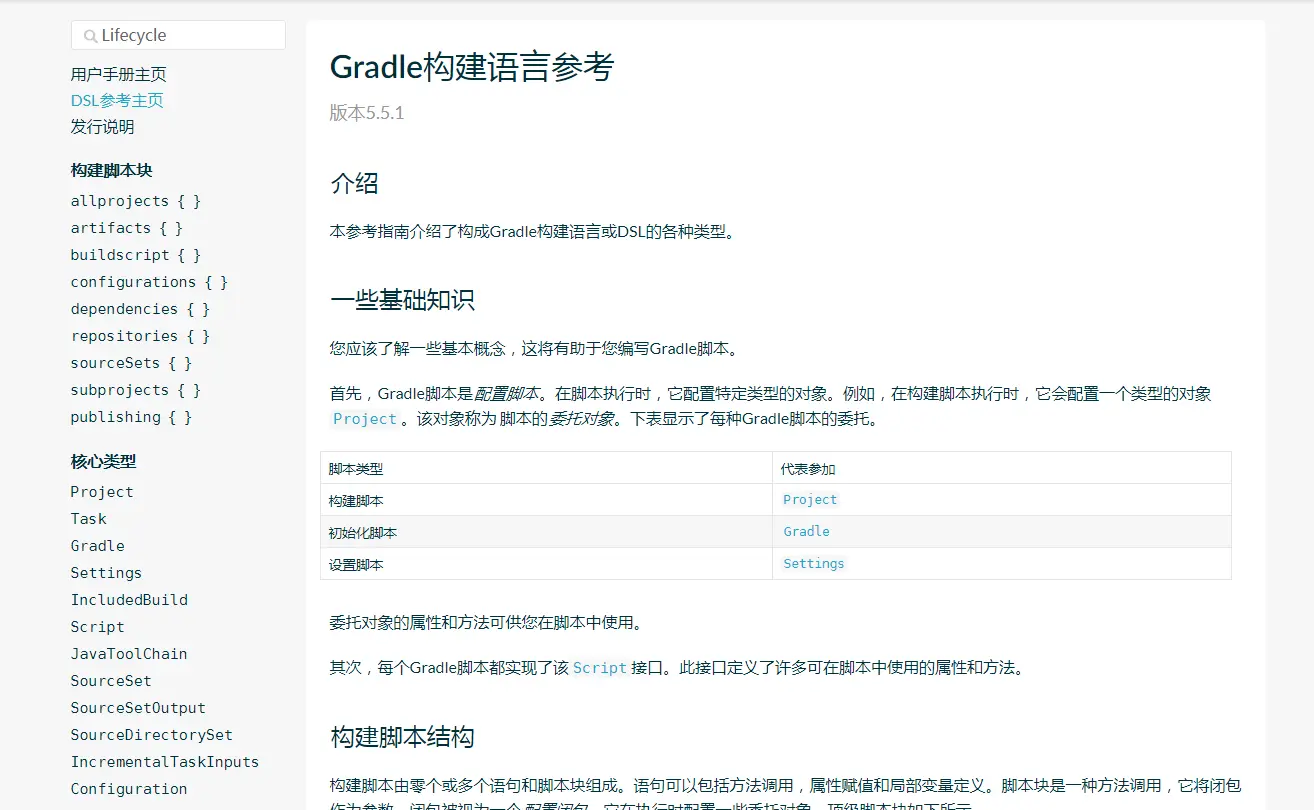The height and width of the screenshot is (810, 1314).
Task: Click the magnifier icon in the search box
Action: (x=90, y=36)
